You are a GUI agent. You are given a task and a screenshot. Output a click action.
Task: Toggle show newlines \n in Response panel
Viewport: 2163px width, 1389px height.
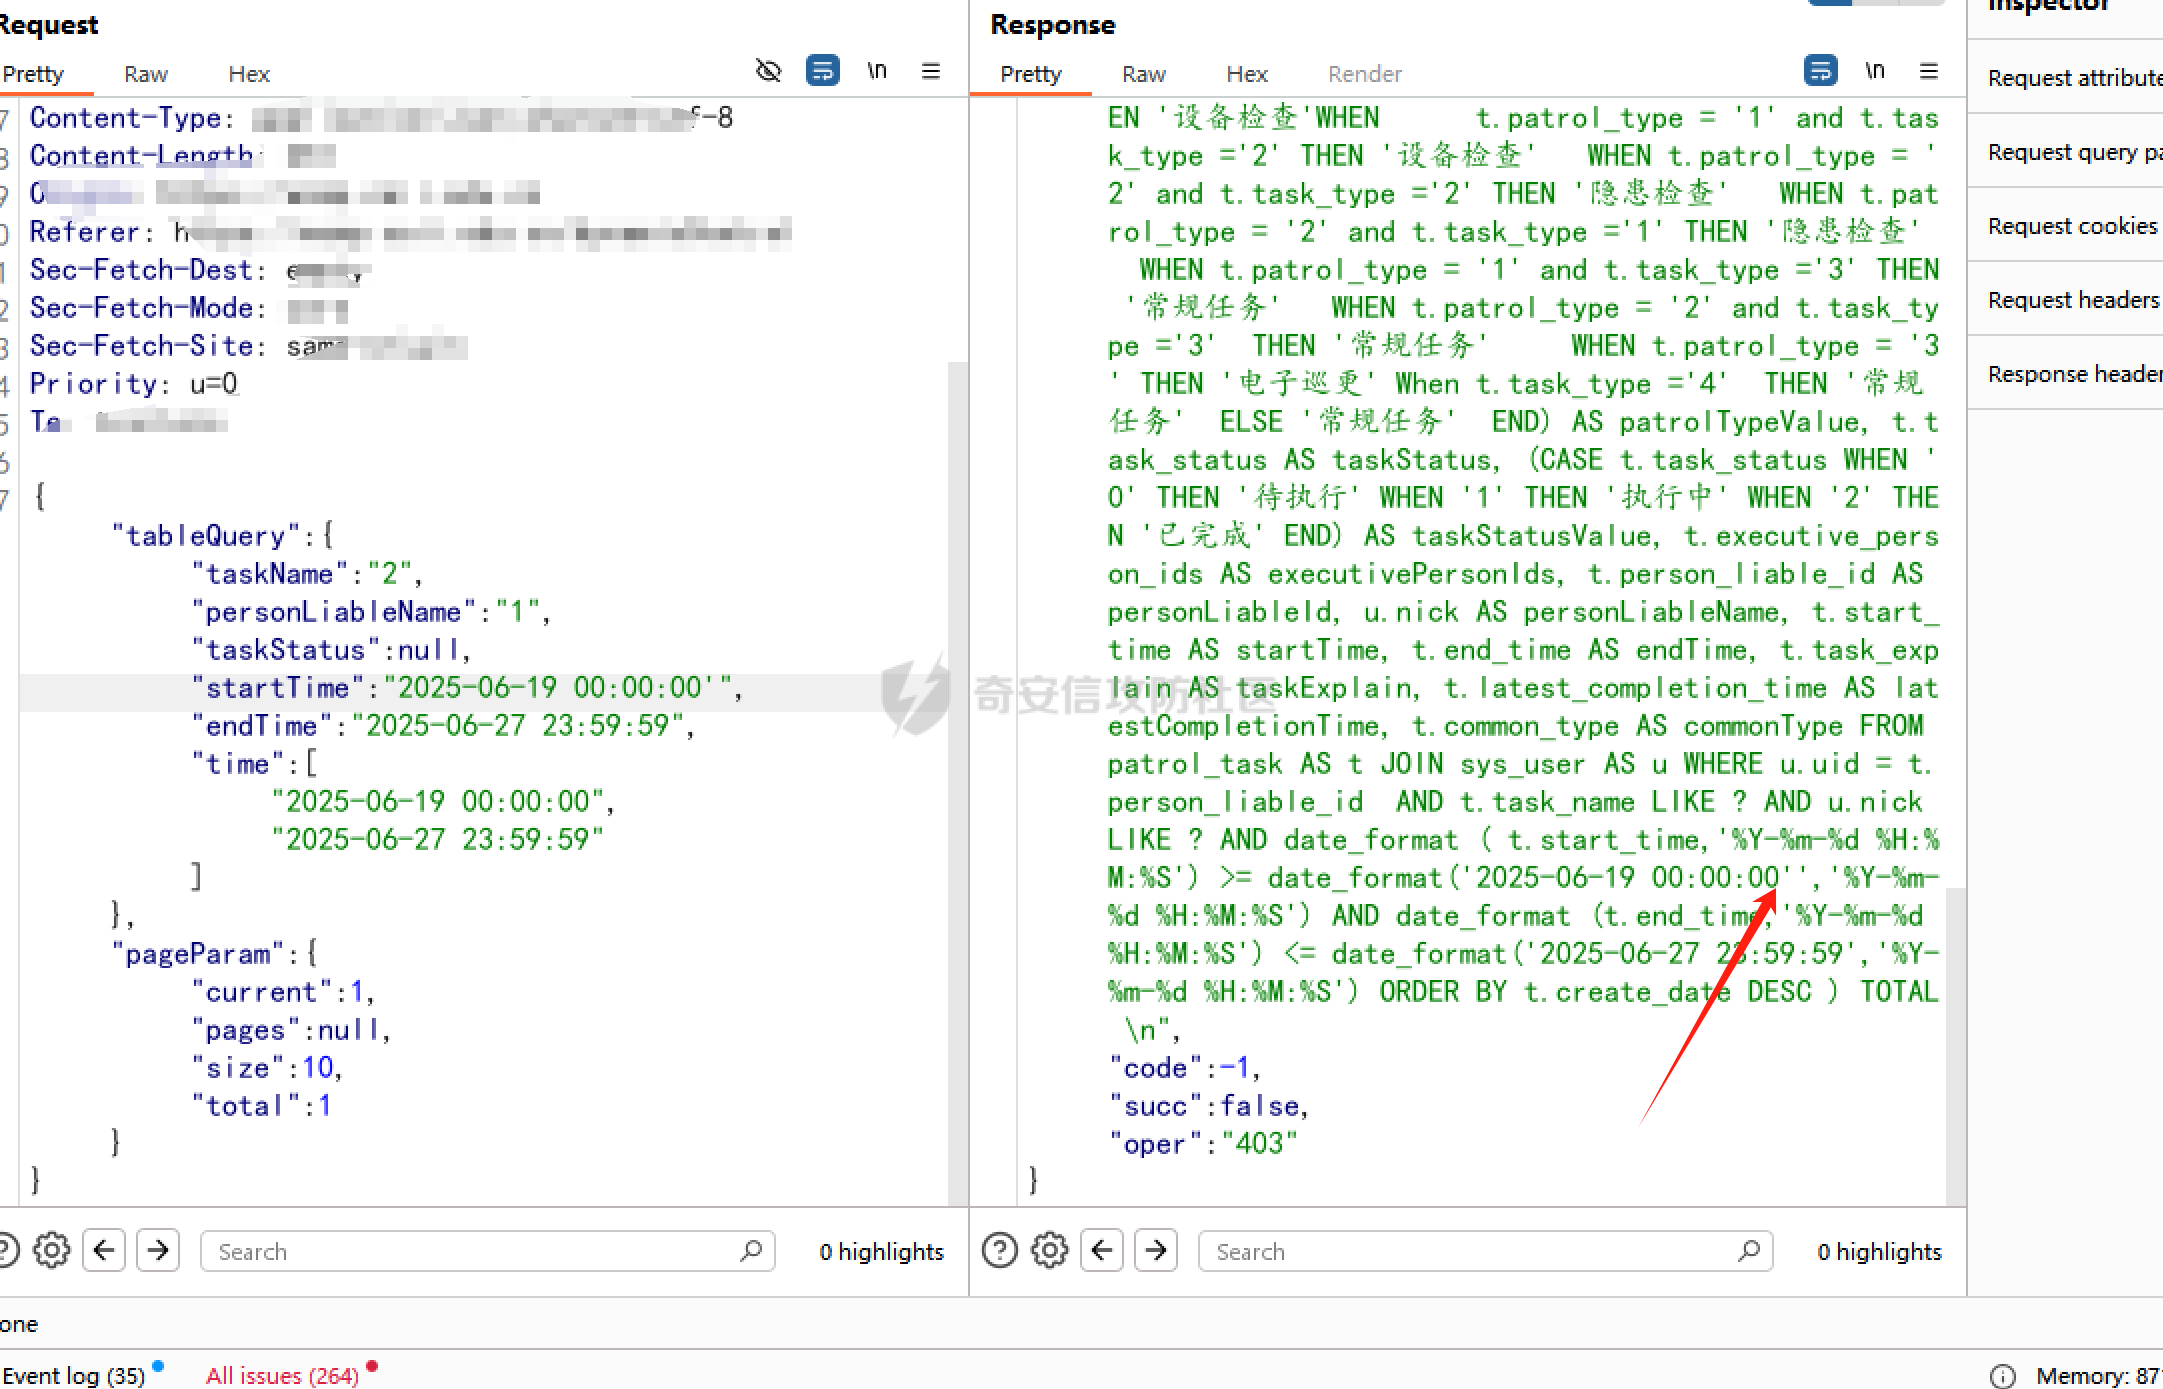pyautogui.click(x=1875, y=71)
